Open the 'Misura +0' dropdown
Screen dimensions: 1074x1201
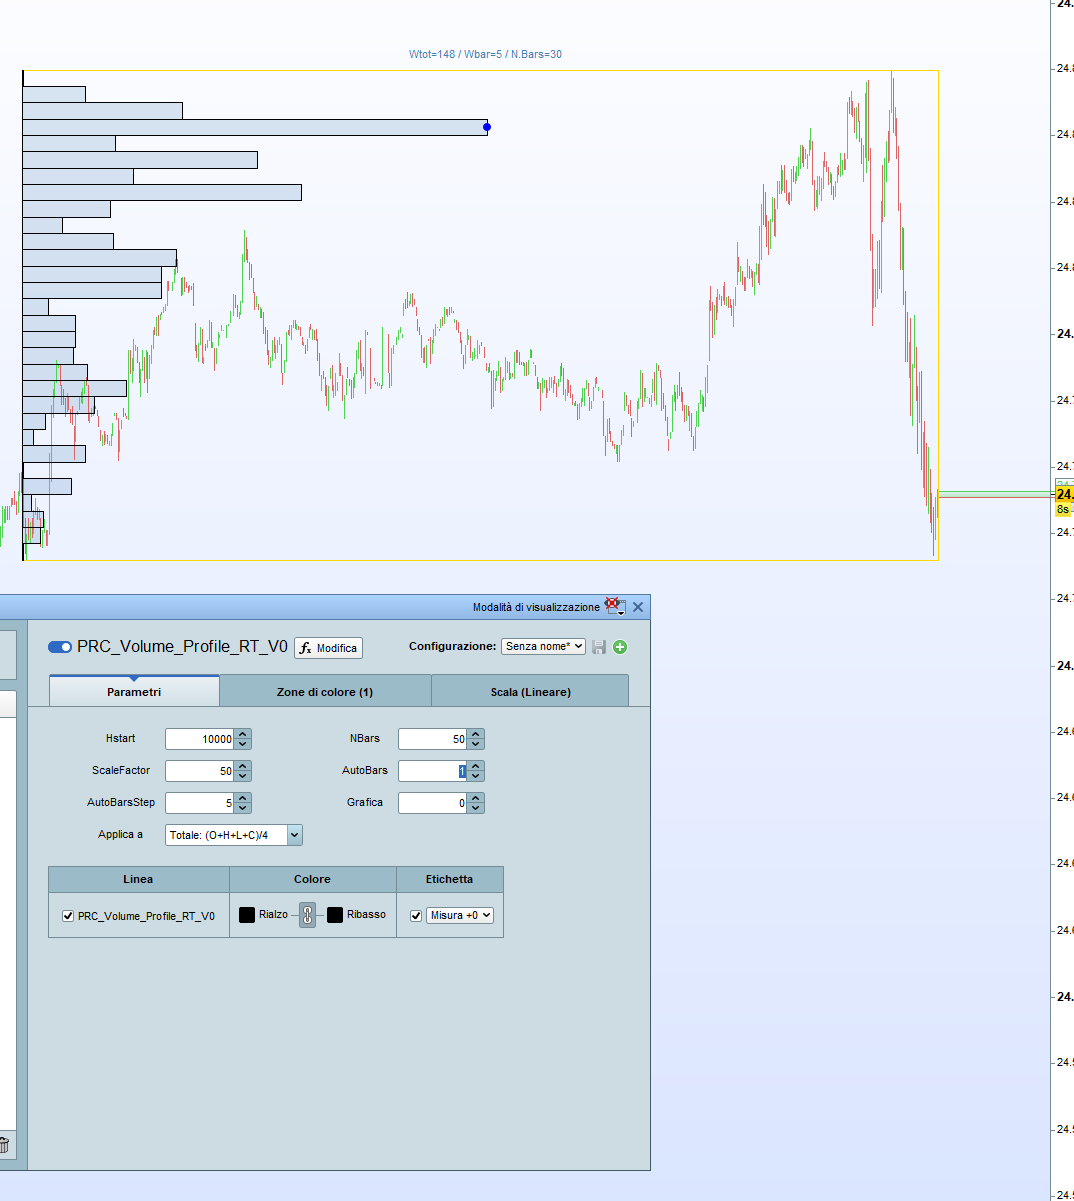click(x=460, y=915)
